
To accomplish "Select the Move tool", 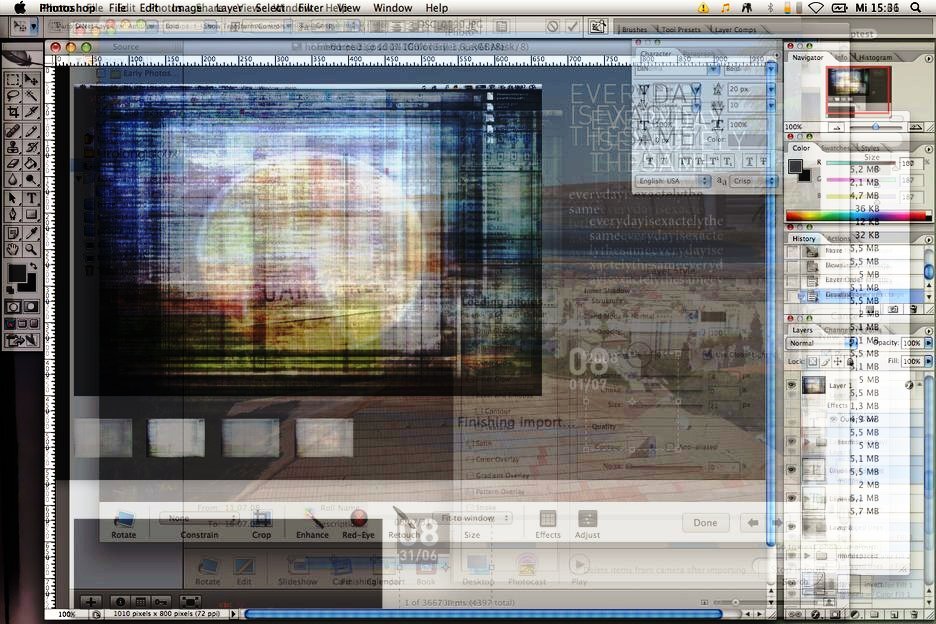I will pos(31,80).
